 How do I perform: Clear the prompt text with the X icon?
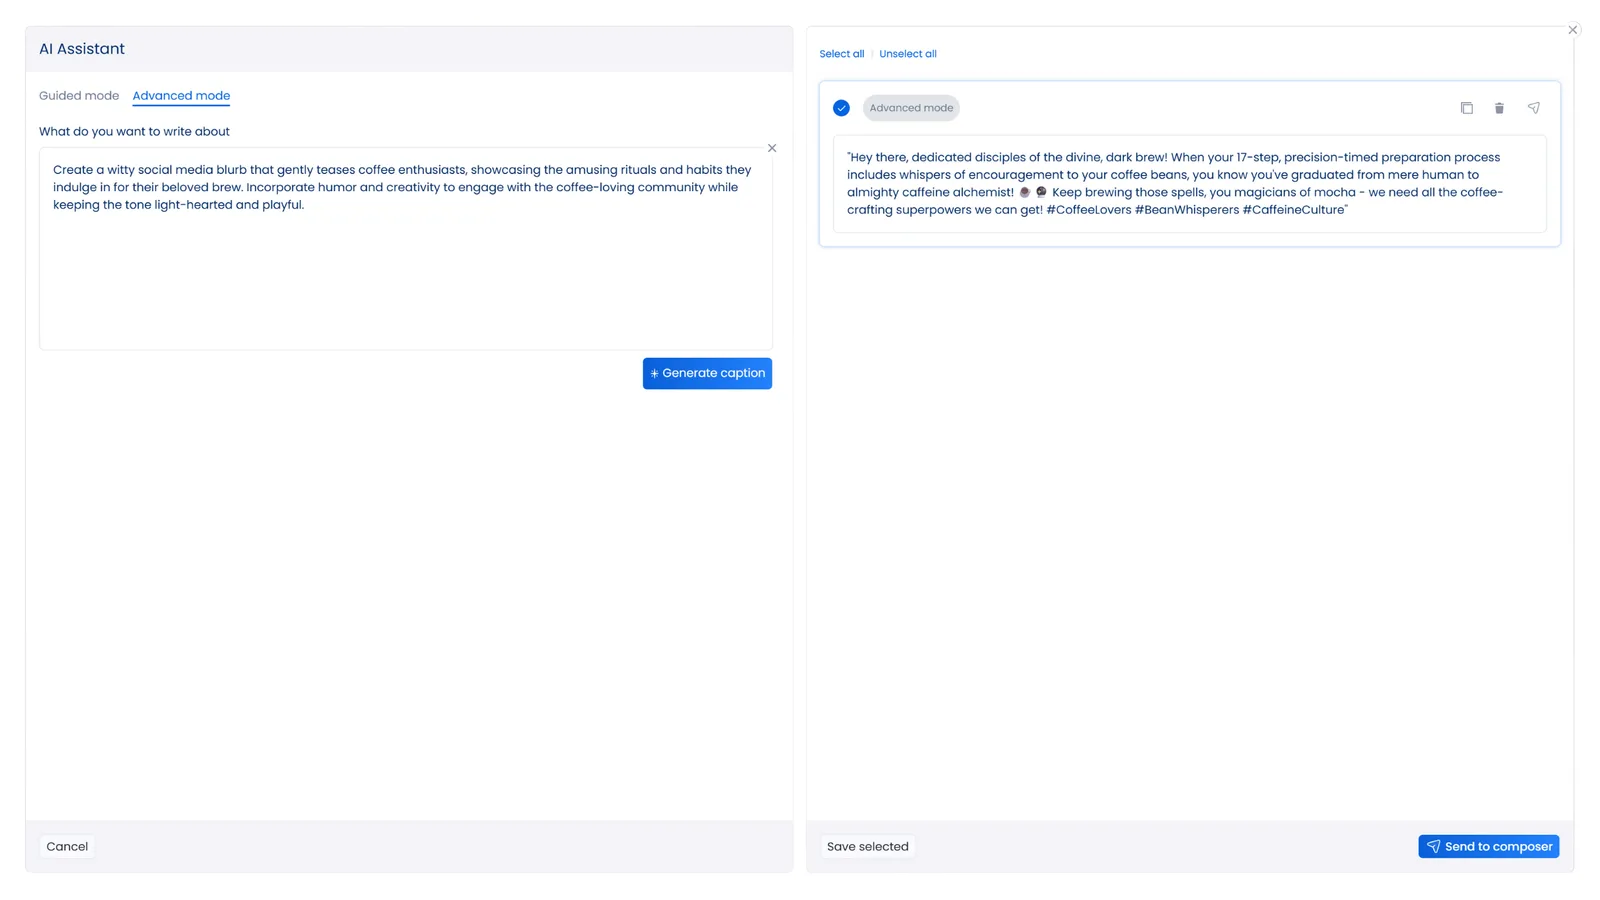click(772, 148)
